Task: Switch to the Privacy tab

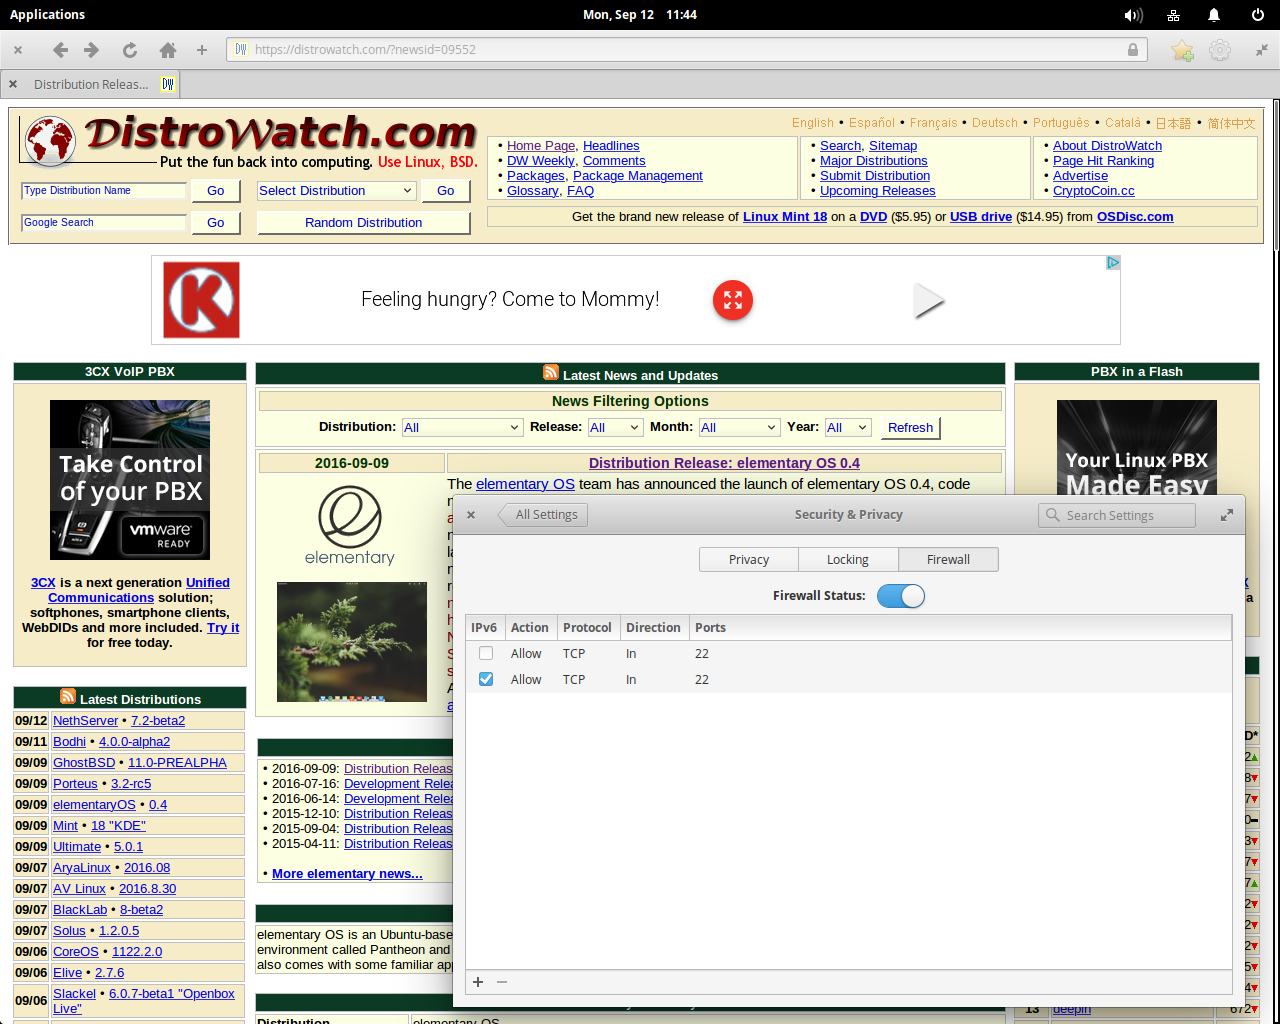Action: click(749, 560)
